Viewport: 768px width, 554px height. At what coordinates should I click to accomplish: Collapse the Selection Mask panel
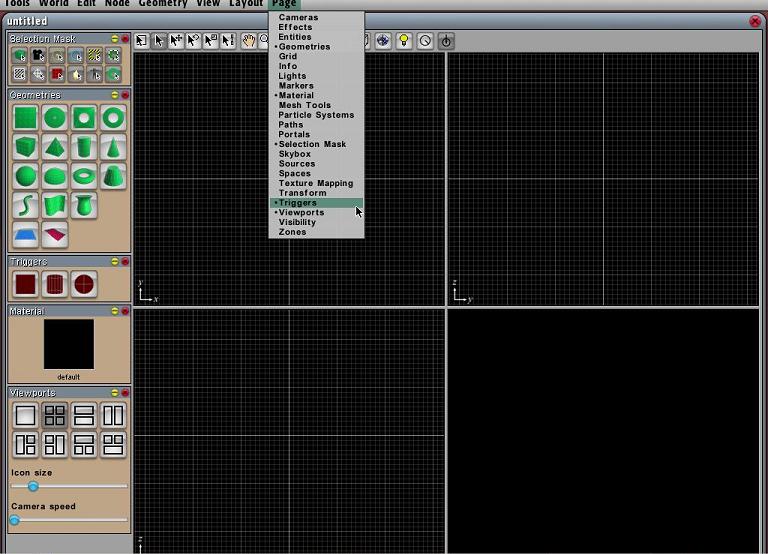coord(115,39)
